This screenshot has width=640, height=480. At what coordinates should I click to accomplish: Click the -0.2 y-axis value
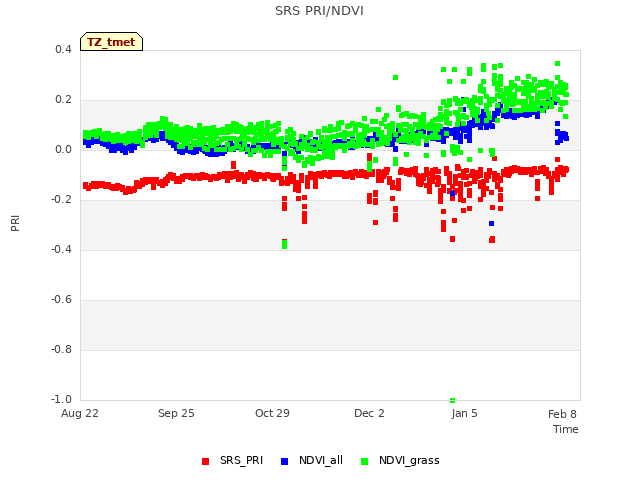tap(61, 199)
